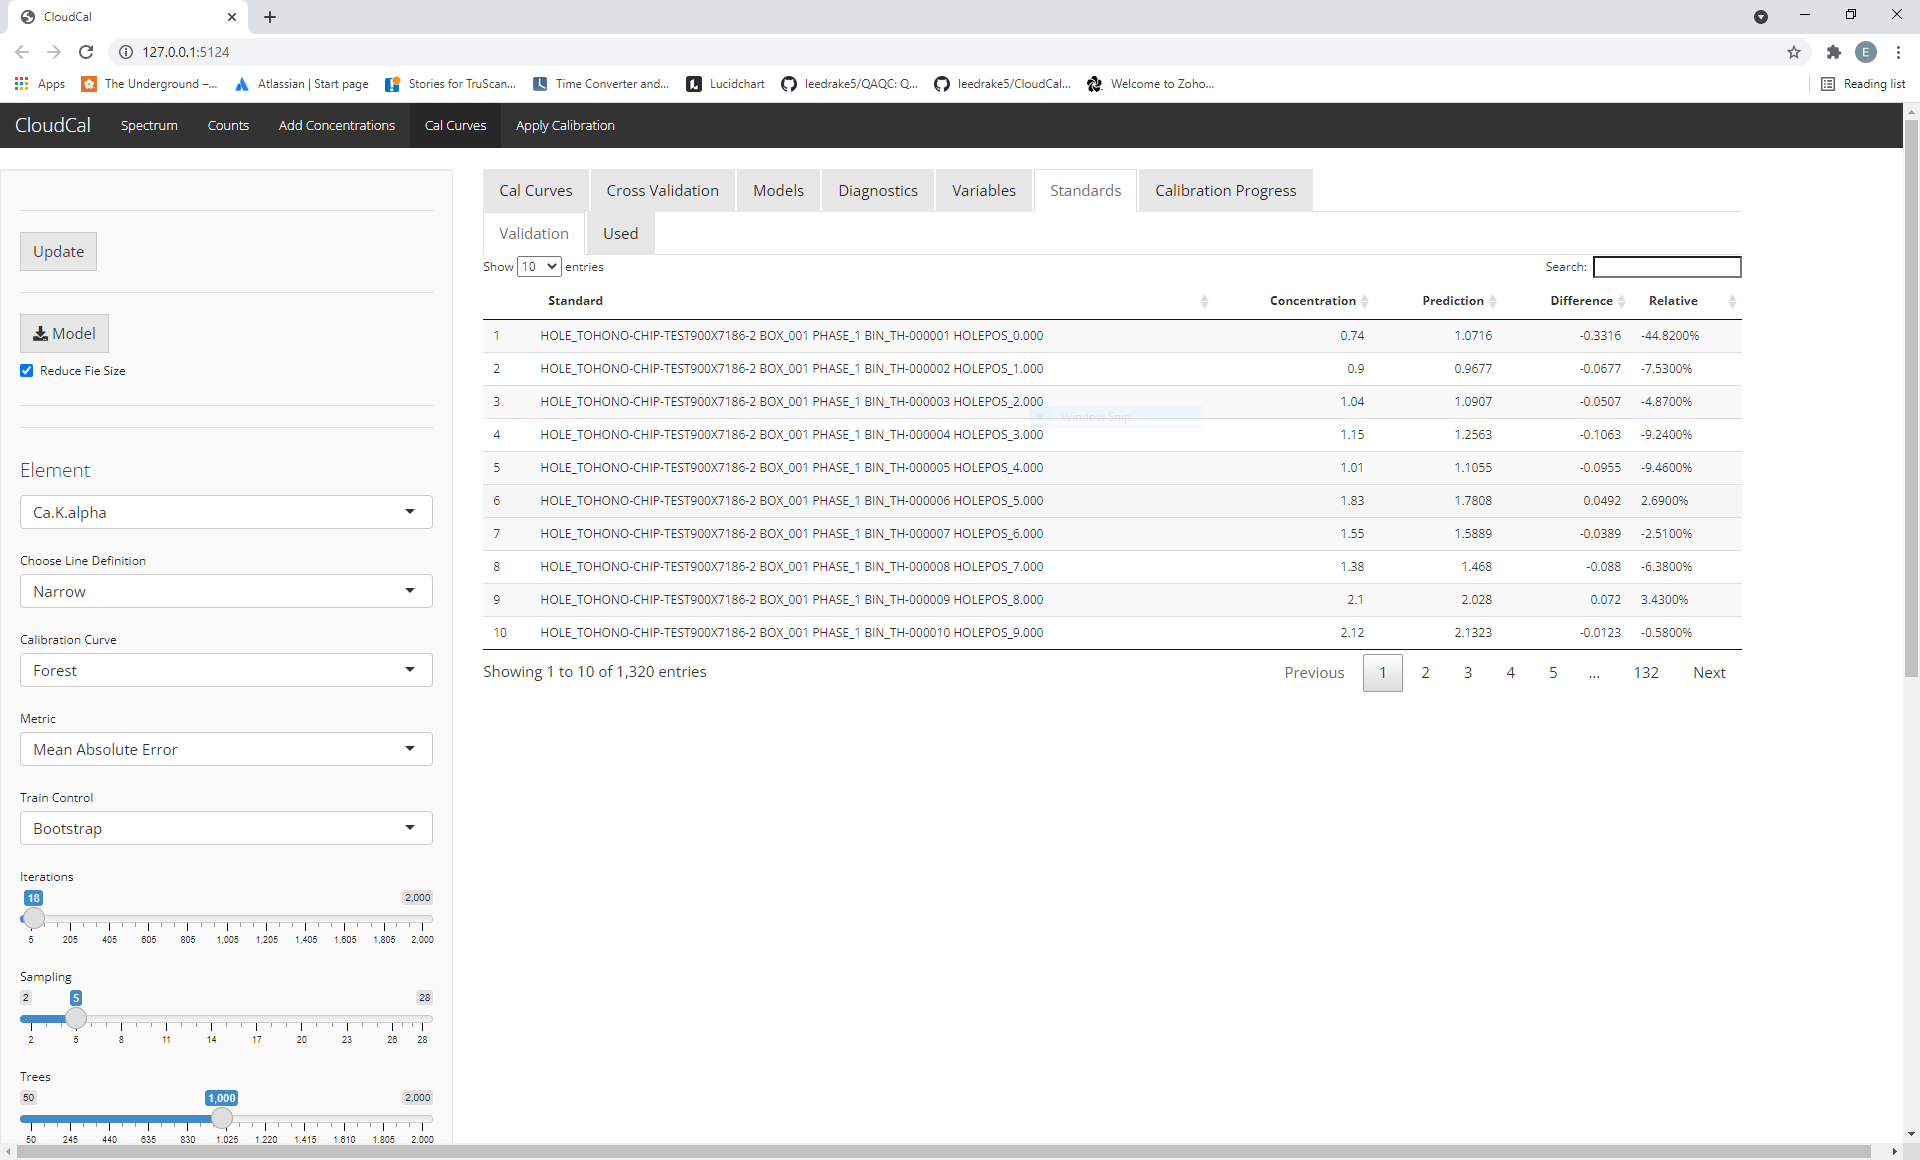Uncheck the Reduce File Size checkbox
The width and height of the screenshot is (1920, 1160).
[x=27, y=371]
